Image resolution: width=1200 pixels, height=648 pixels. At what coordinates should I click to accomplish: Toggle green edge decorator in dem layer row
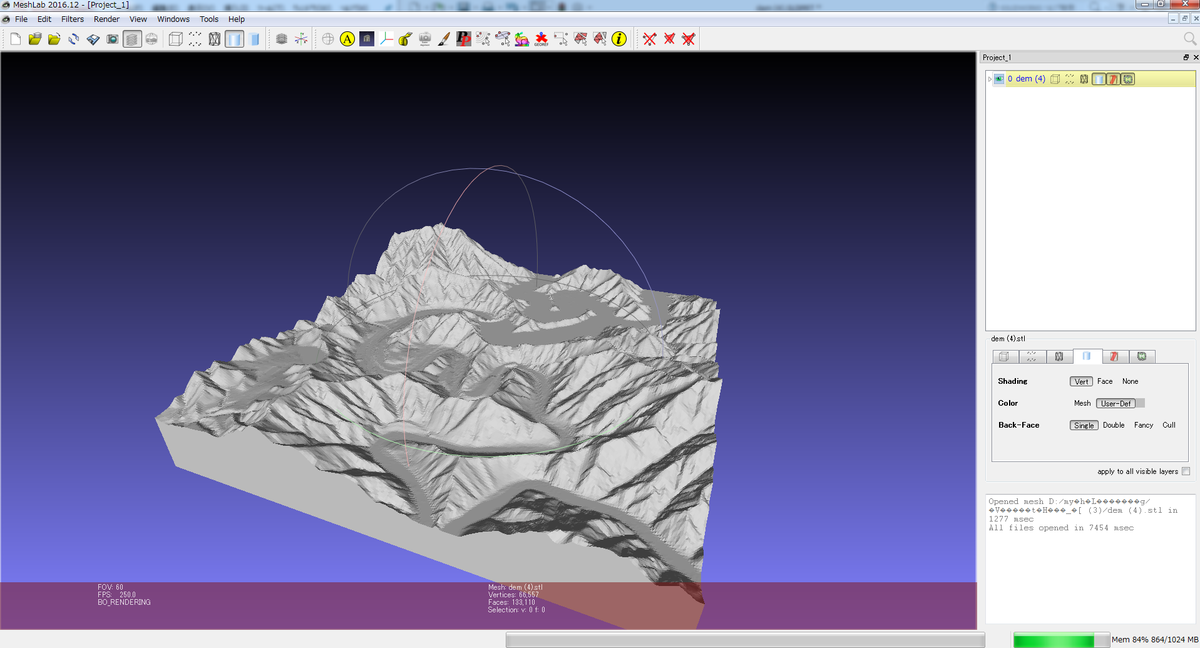[x=1127, y=78]
